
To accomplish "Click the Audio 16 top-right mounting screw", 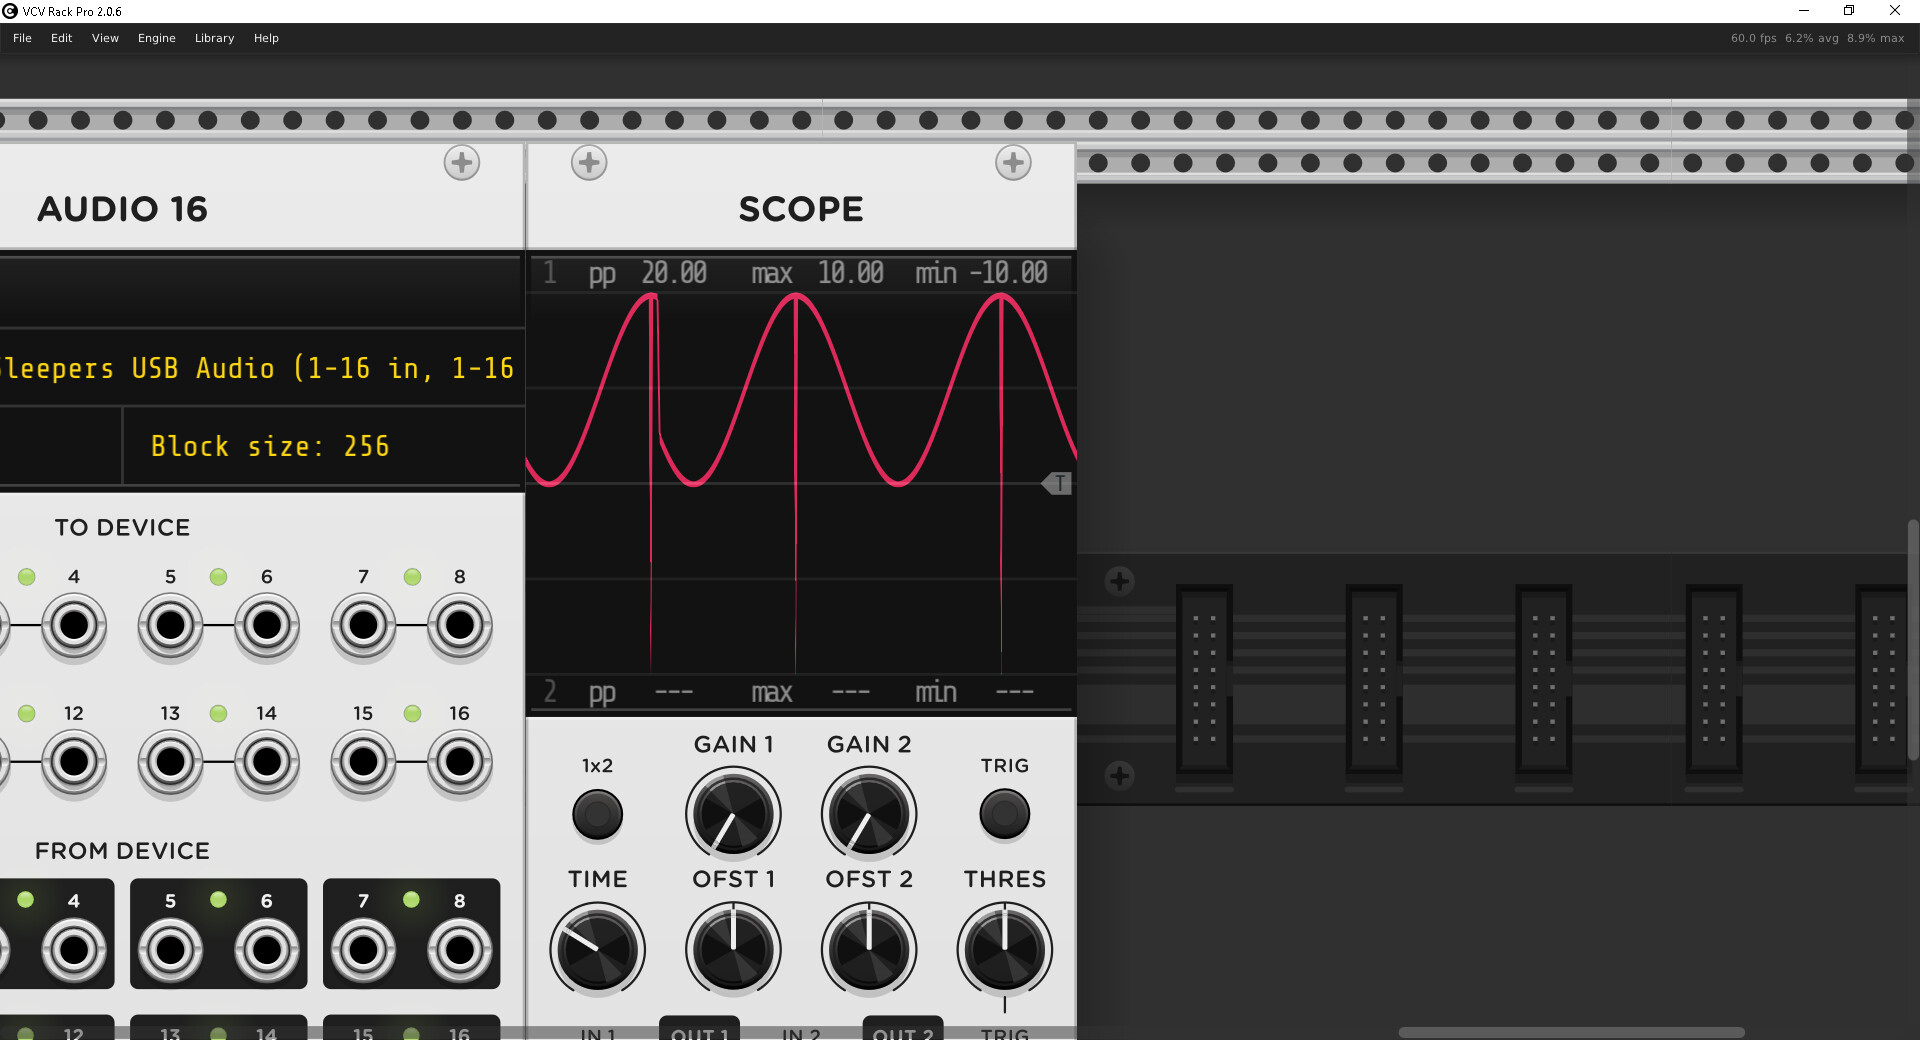I will click(462, 163).
